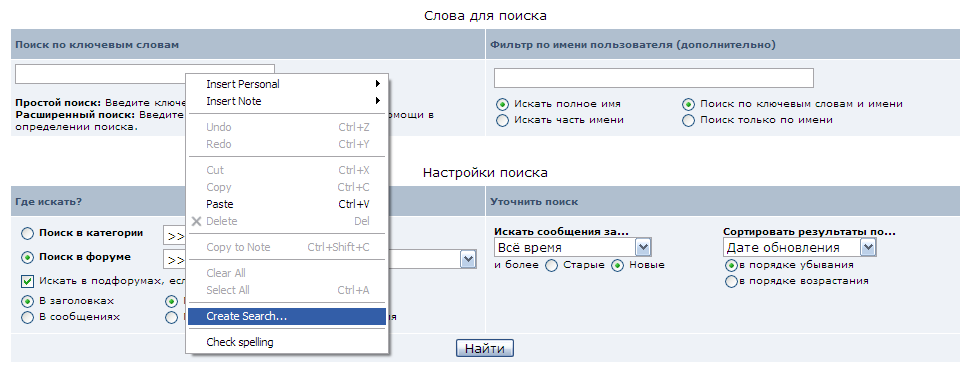Expand the forum selection dropdown arrow
Screen dimensions: 971x373
(x=468, y=260)
